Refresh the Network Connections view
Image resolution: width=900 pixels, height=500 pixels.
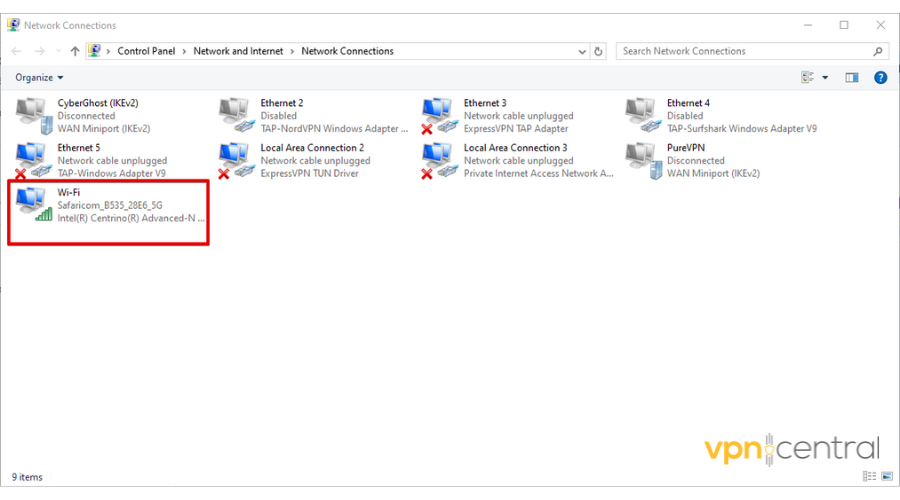(x=598, y=51)
